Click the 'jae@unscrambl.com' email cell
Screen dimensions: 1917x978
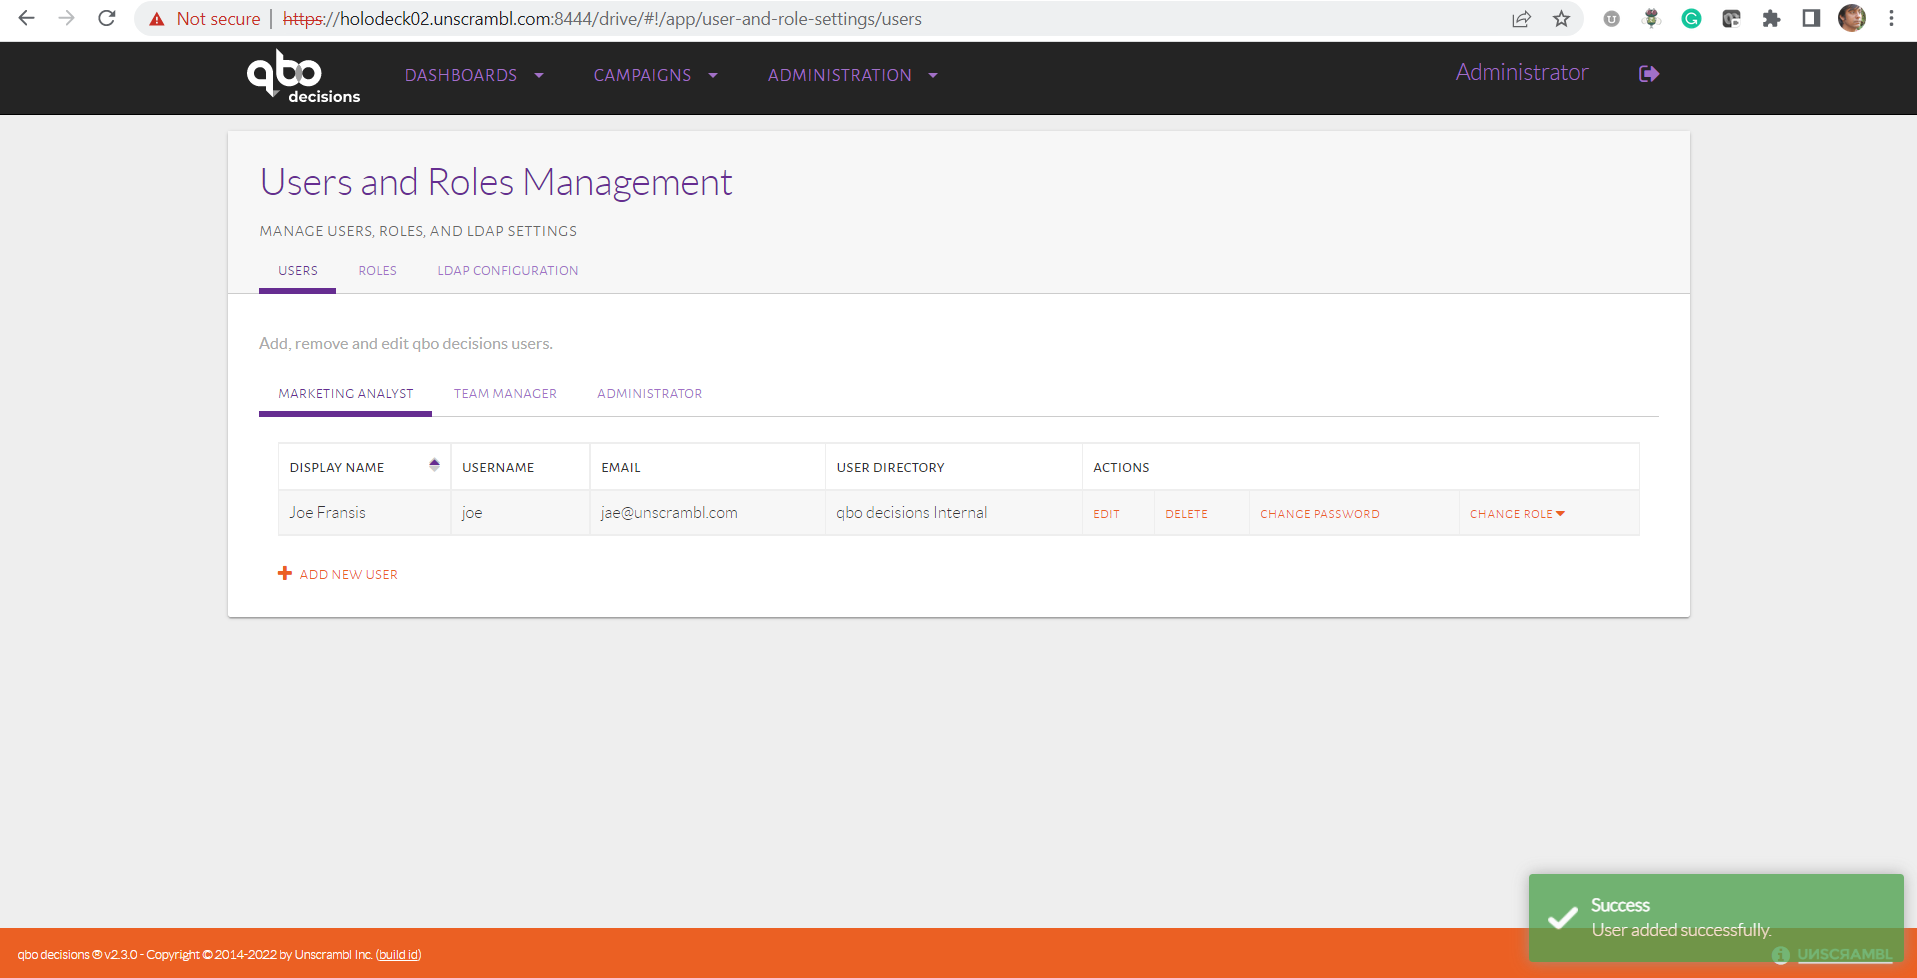pyautogui.click(x=707, y=513)
